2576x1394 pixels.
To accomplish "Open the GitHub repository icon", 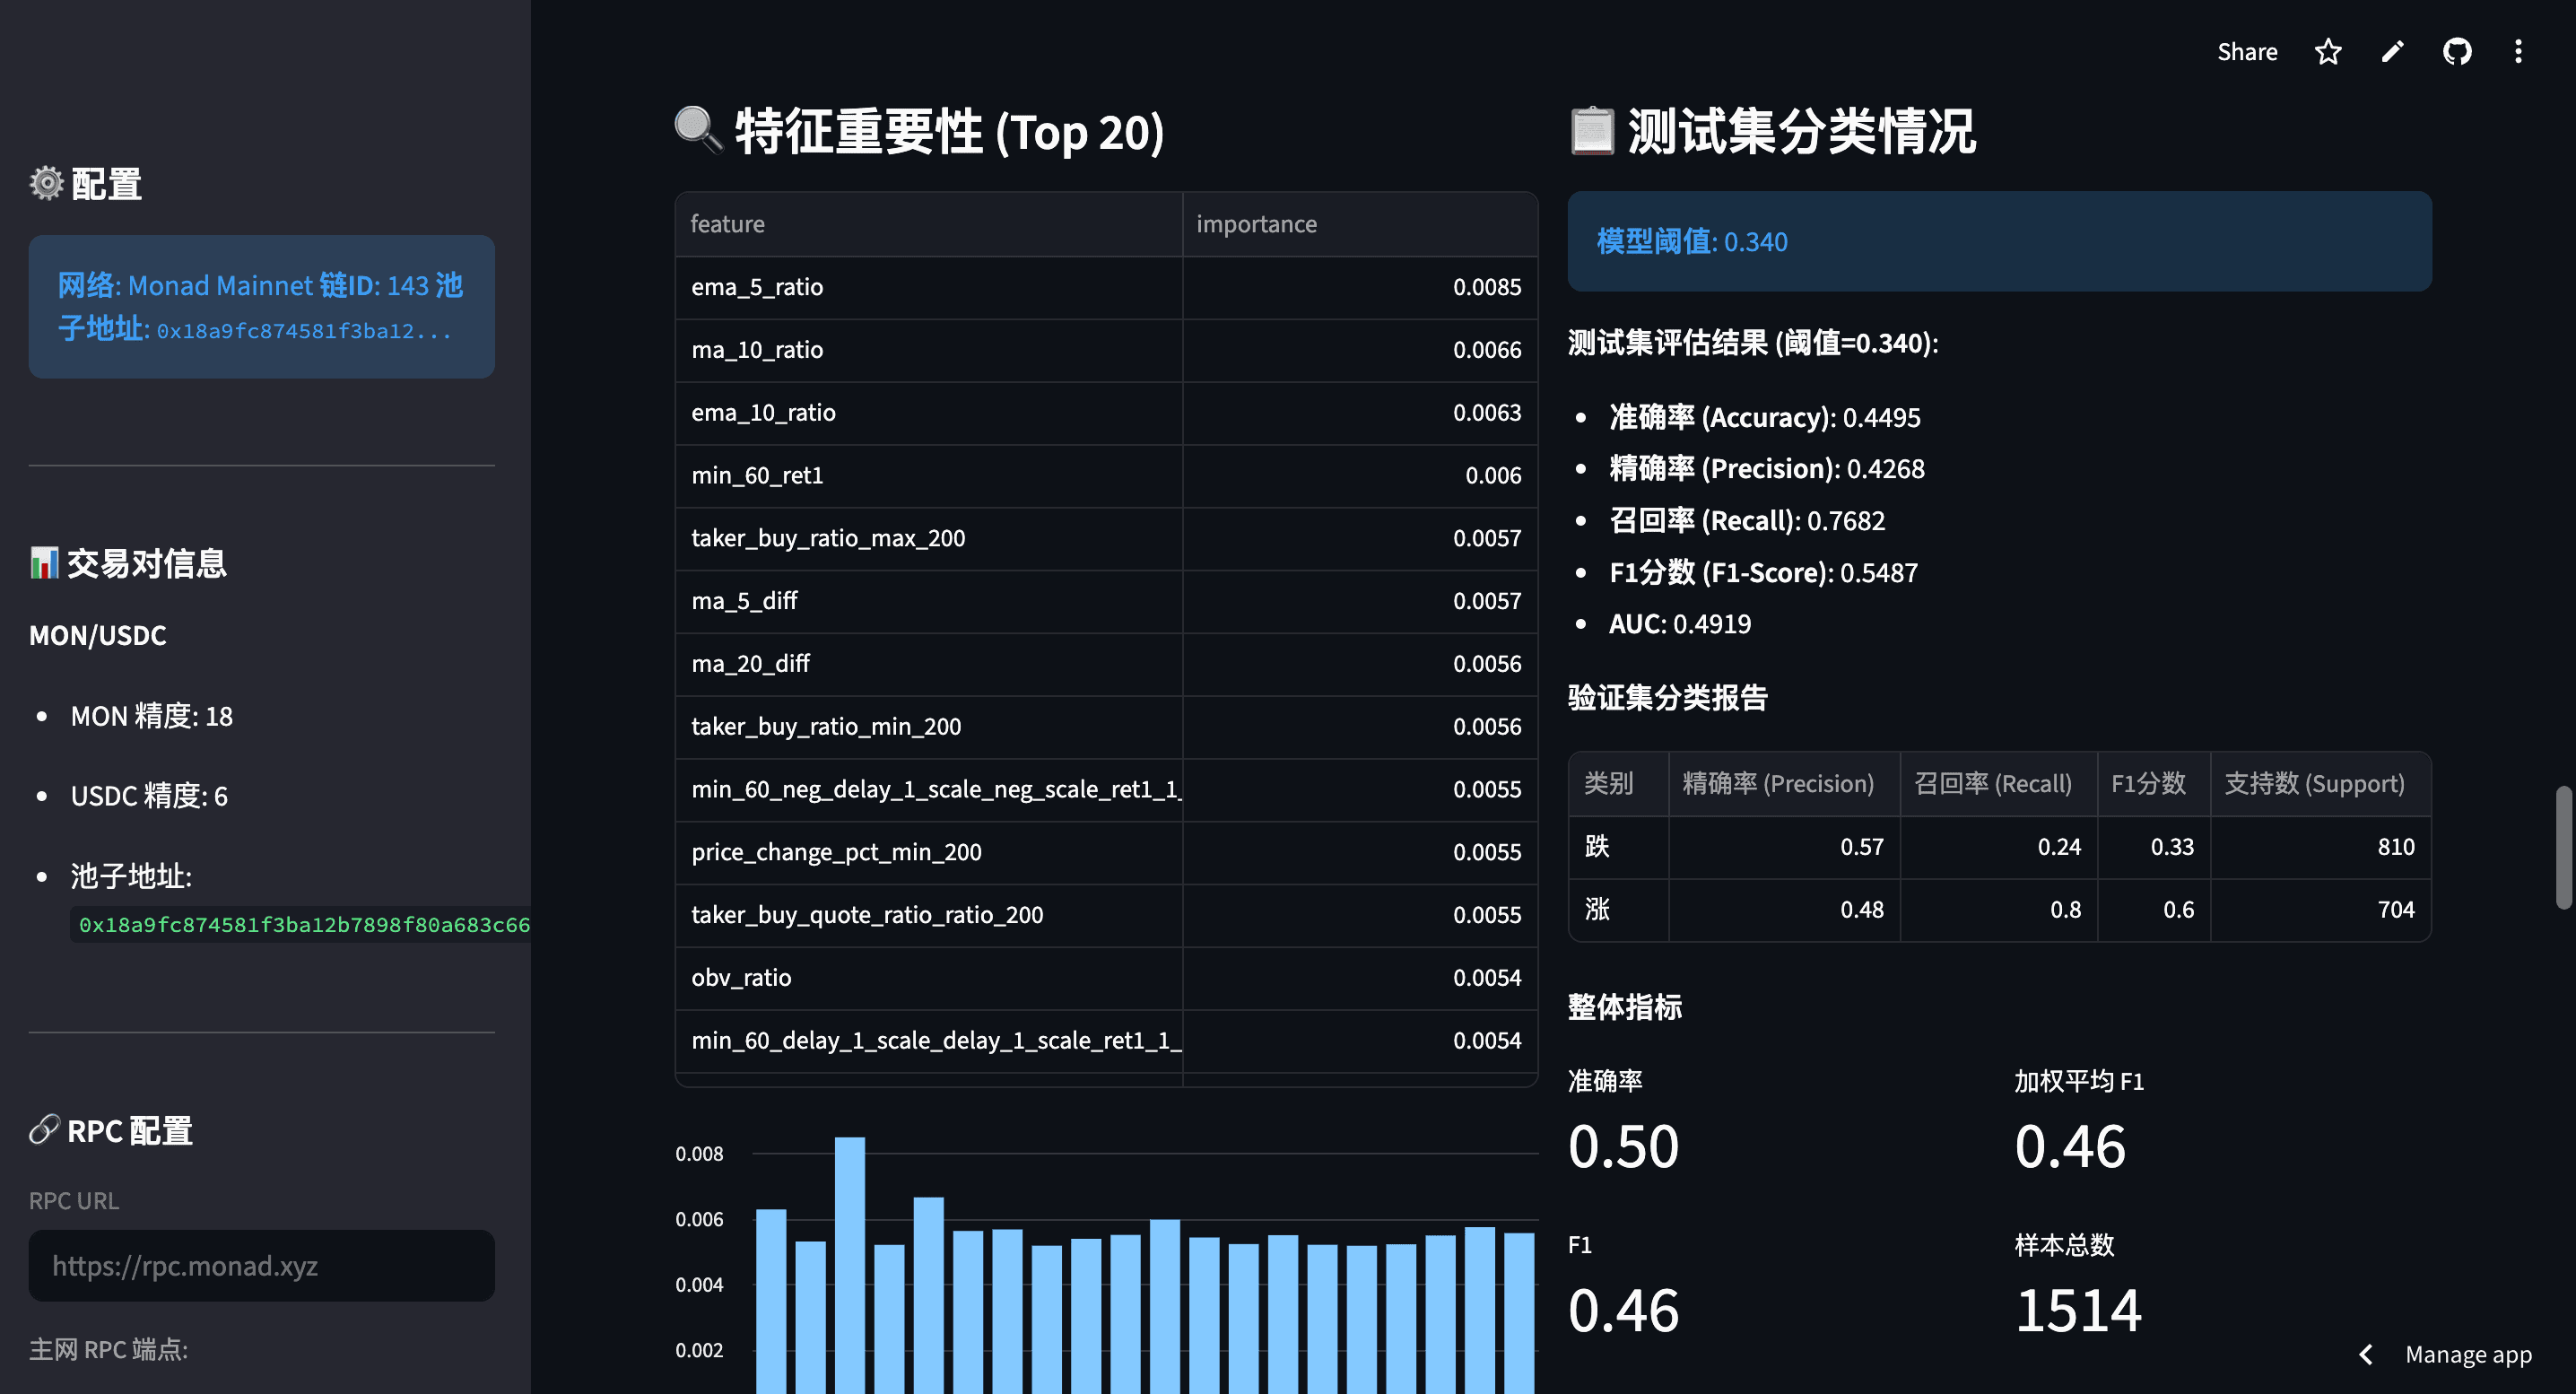I will pos(2457,51).
